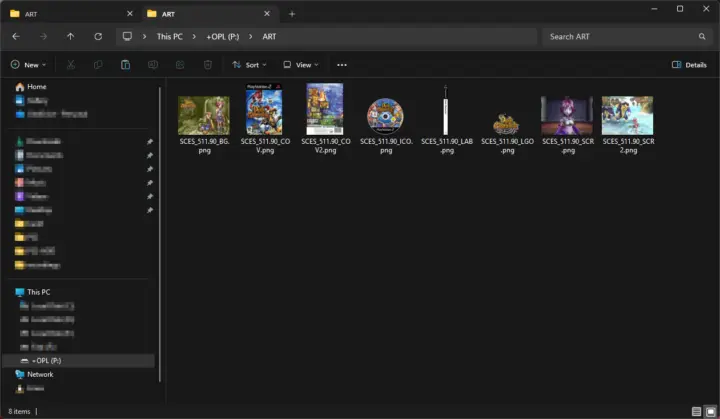Open the Sort dropdown

tap(249, 65)
